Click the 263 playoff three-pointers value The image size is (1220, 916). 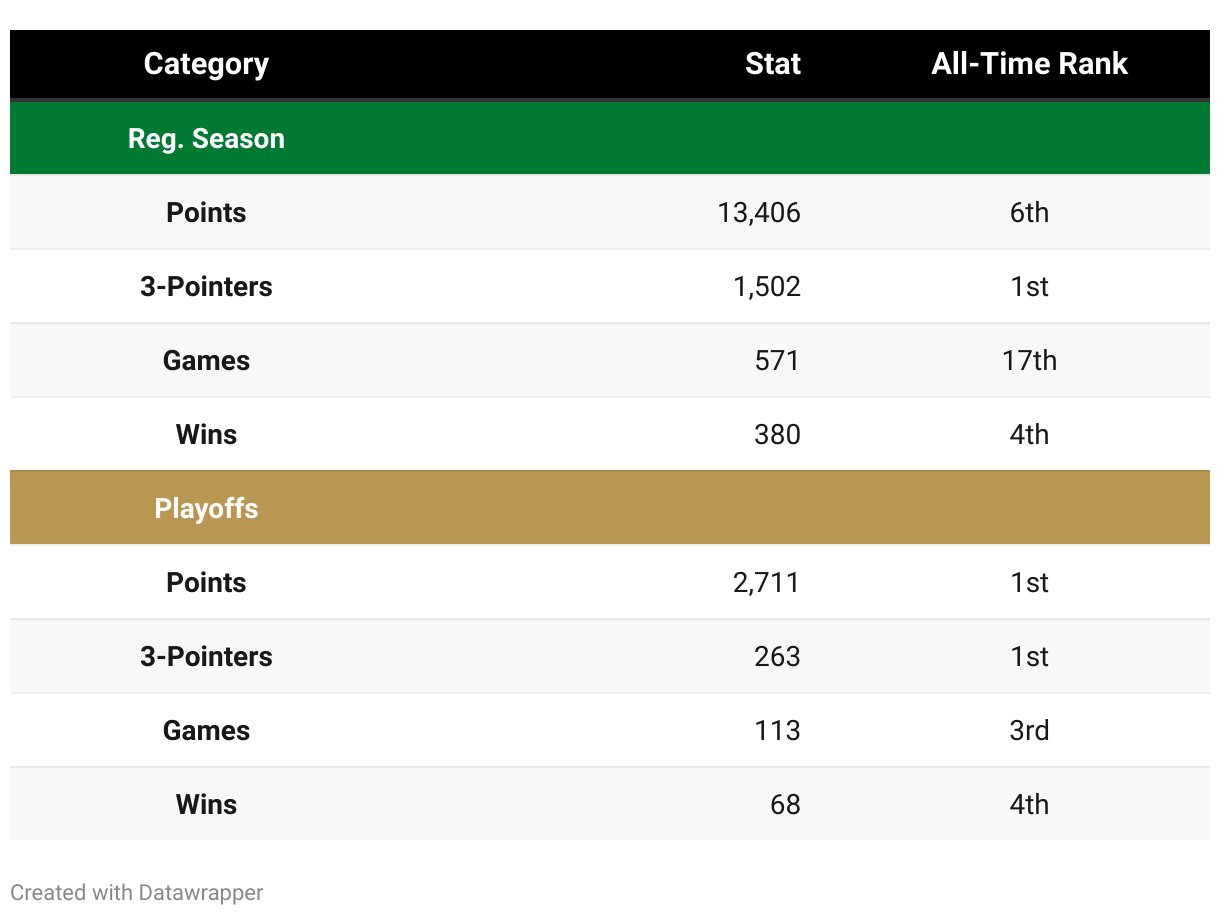778,656
